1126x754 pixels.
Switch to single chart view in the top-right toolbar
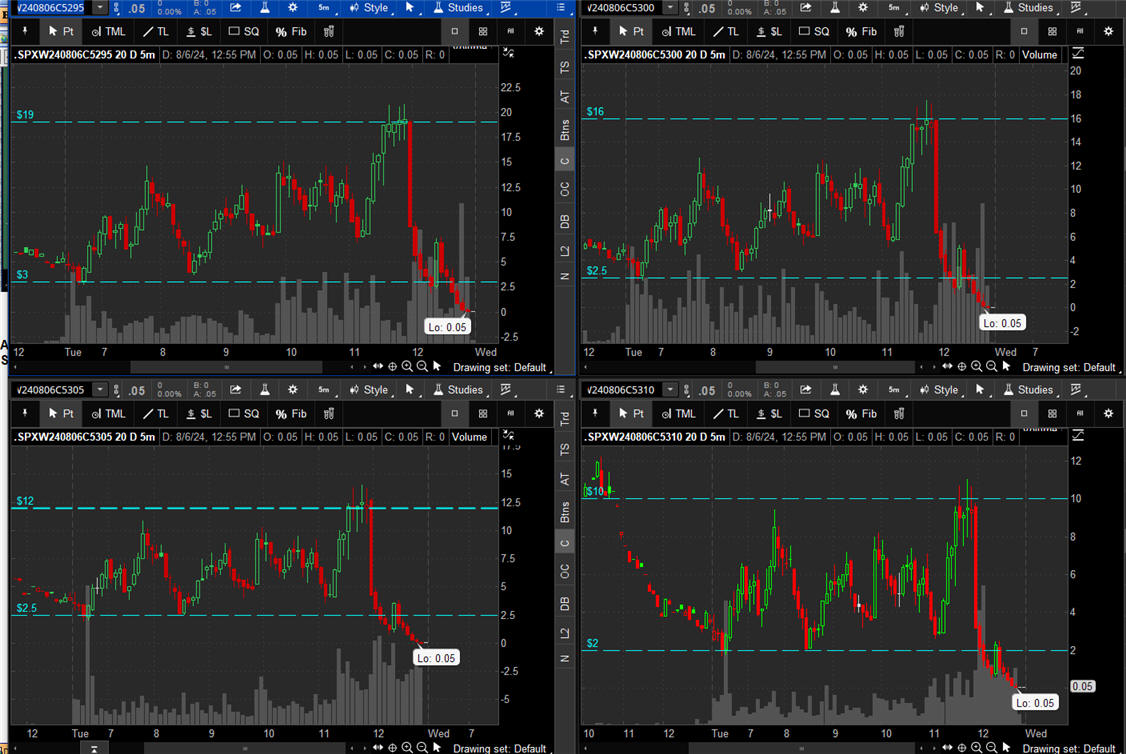click(1024, 31)
